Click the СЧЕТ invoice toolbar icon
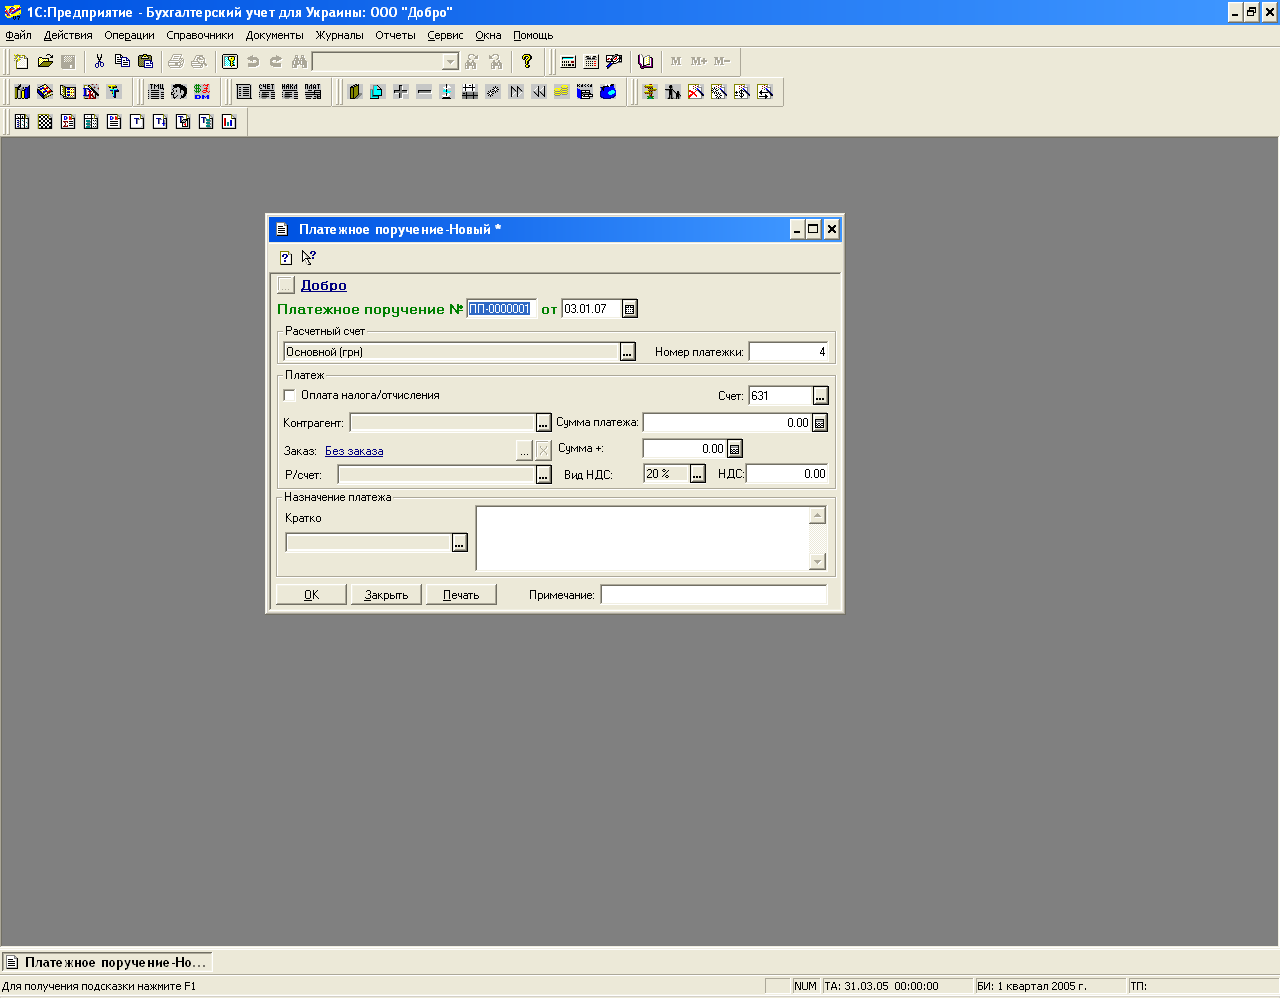 pos(267,92)
